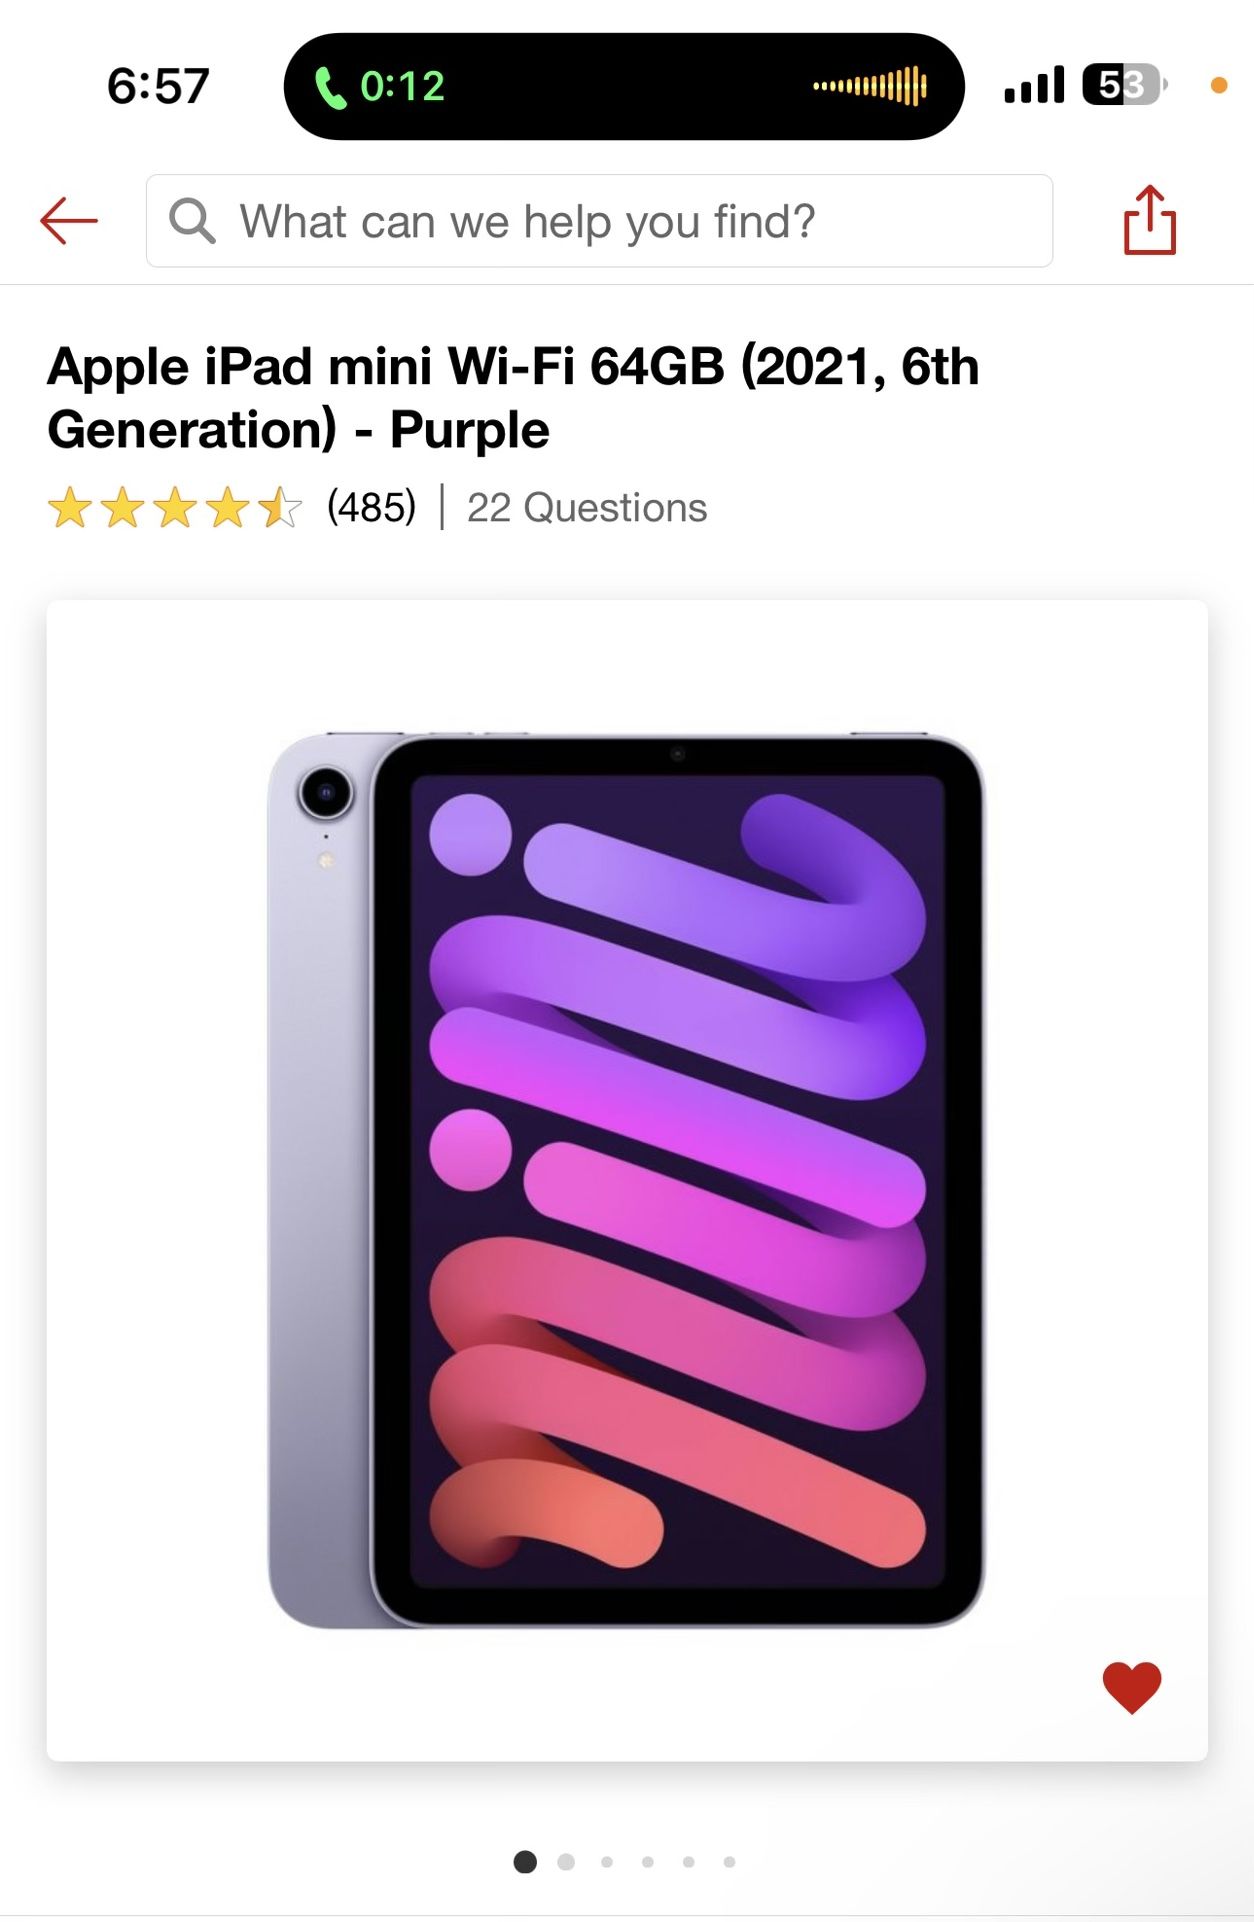Tap the search magnifier icon

click(x=192, y=220)
